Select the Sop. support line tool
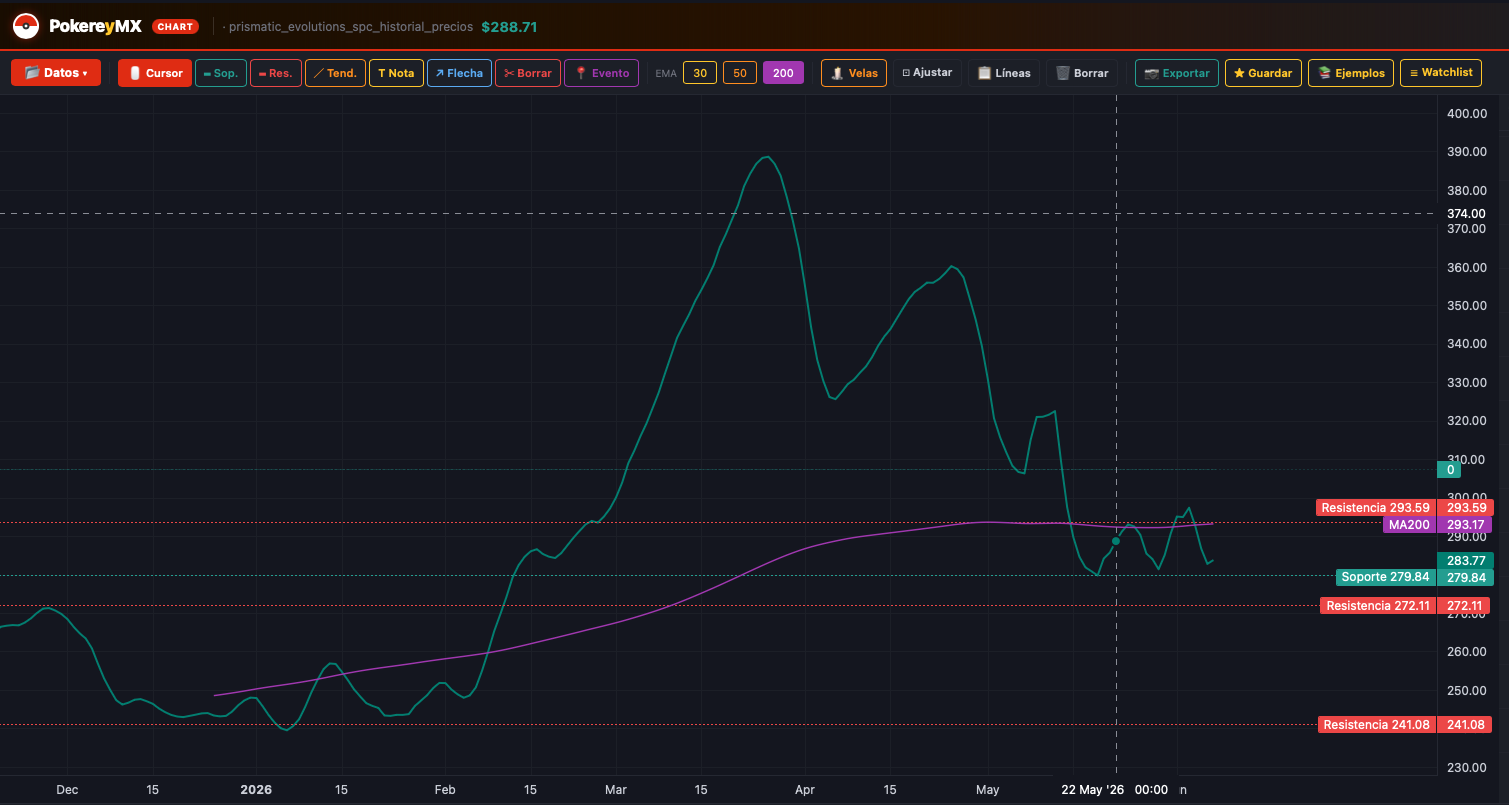Image resolution: width=1509 pixels, height=805 pixels. [x=221, y=73]
